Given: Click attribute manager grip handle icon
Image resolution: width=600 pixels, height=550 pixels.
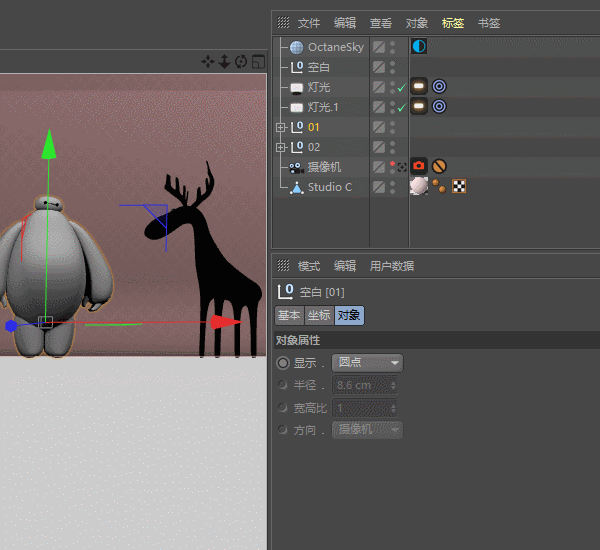Looking at the screenshot, I should [283, 265].
